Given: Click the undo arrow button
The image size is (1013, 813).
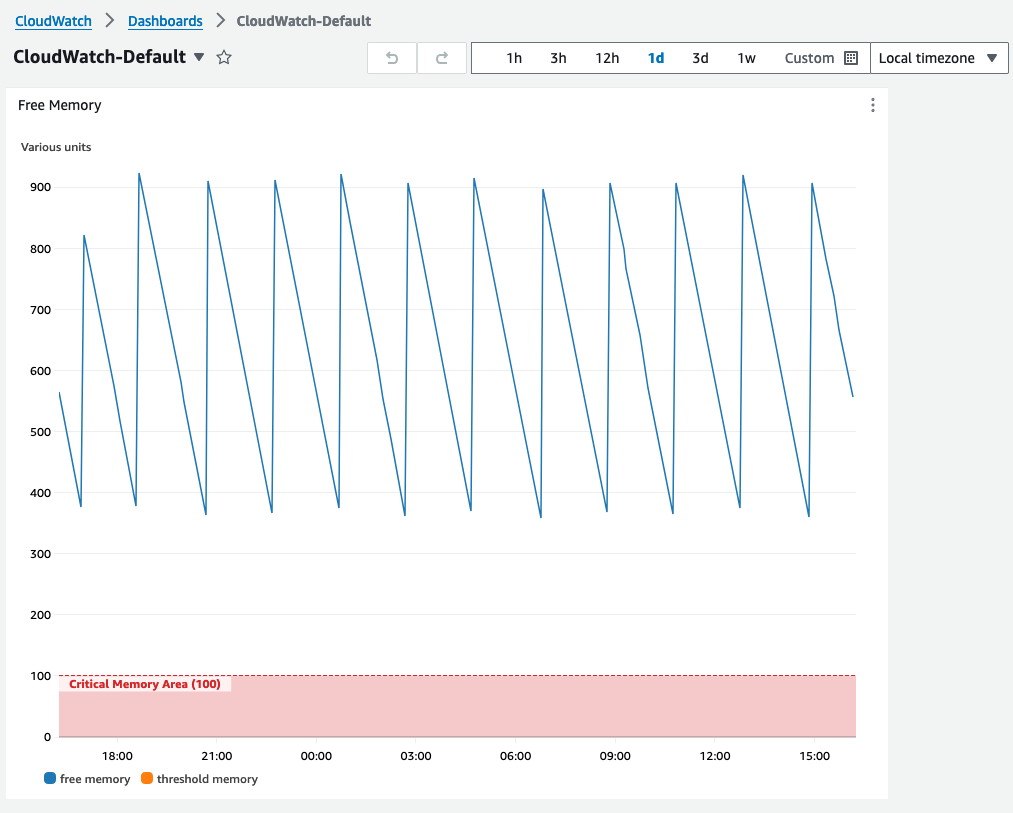Looking at the screenshot, I should [x=392, y=58].
